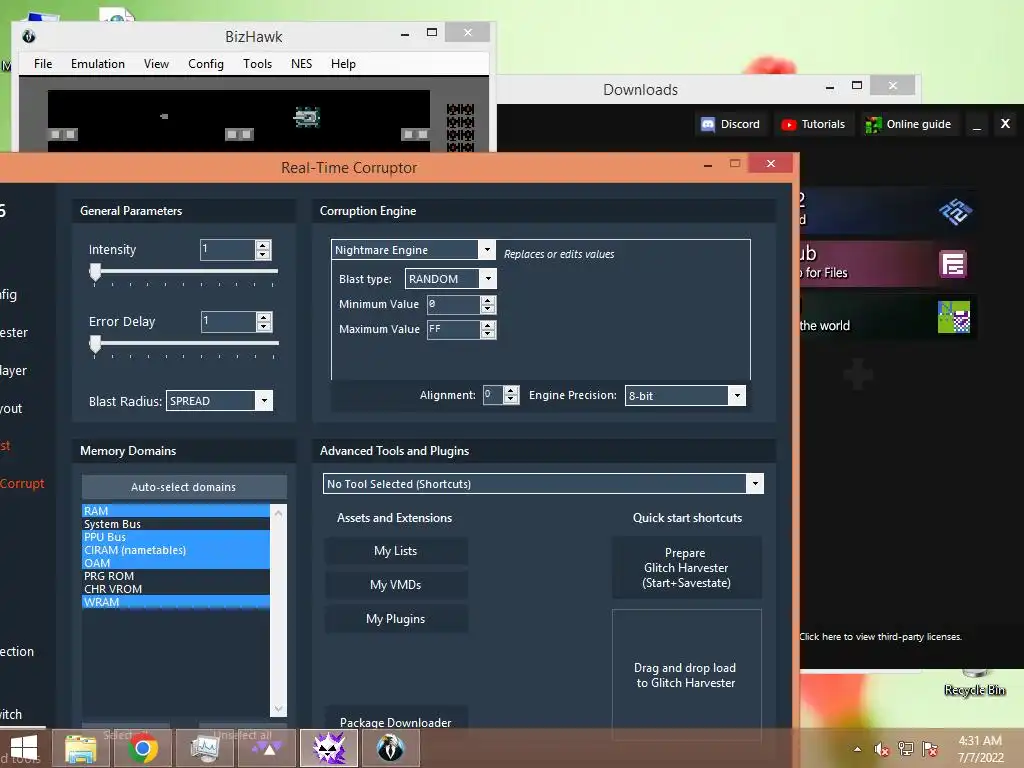Select CIRAM (nametables) memory domain
1024x768 pixels.
(176, 550)
